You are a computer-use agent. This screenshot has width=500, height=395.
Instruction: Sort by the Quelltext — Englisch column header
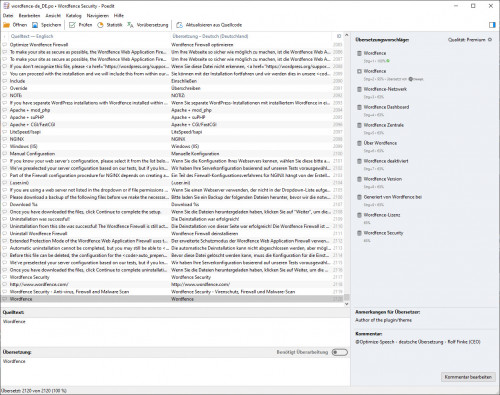[x=32, y=36]
